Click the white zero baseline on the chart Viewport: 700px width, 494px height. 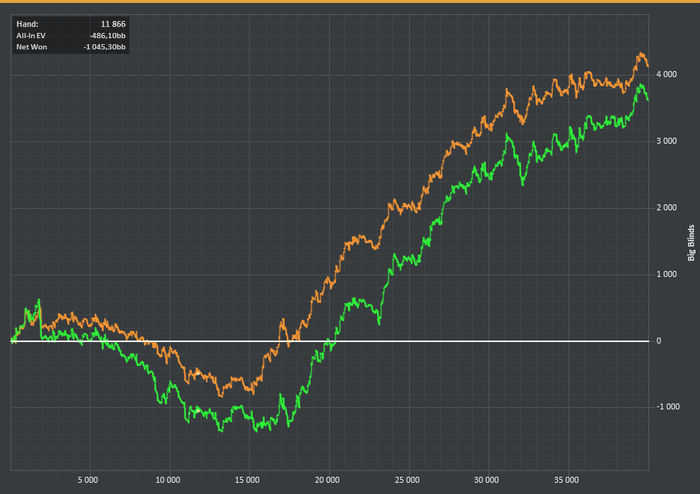tap(329, 341)
